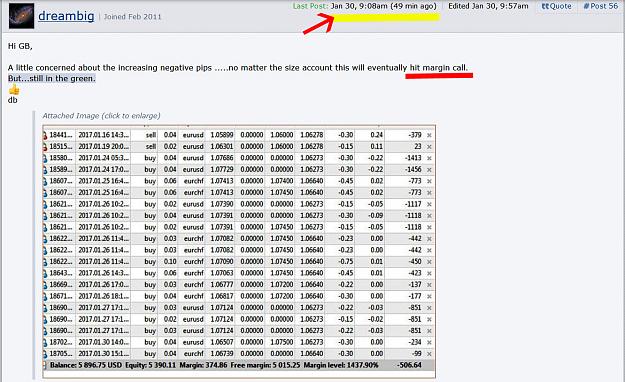Click the 'Hi GB,' greeting line
This screenshot has height=382, width=625.
[20, 46]
